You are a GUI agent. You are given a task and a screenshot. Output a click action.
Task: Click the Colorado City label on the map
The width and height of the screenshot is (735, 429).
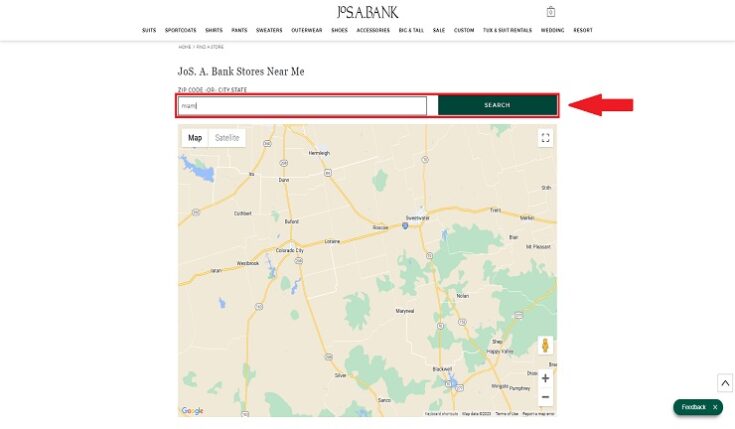(290, 250)
